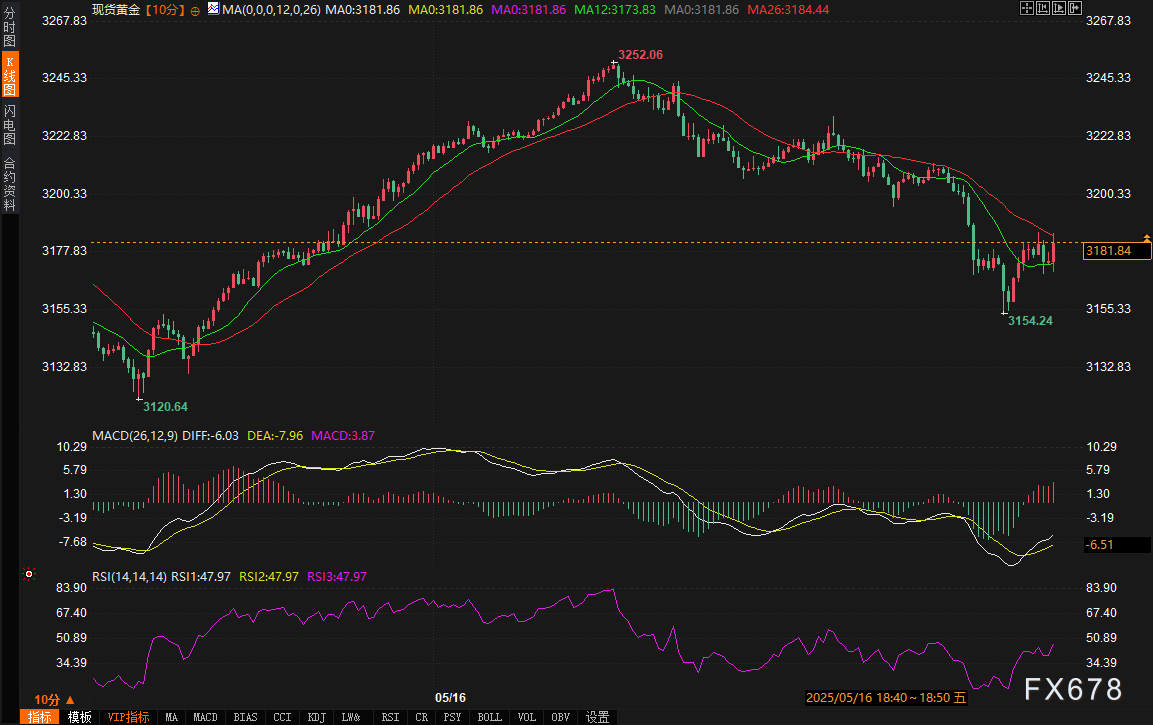This screenshot has height=725, width=1153.
Task: Switch to 闪电图 view in left sidebar
Action: (x=9, y=124)
